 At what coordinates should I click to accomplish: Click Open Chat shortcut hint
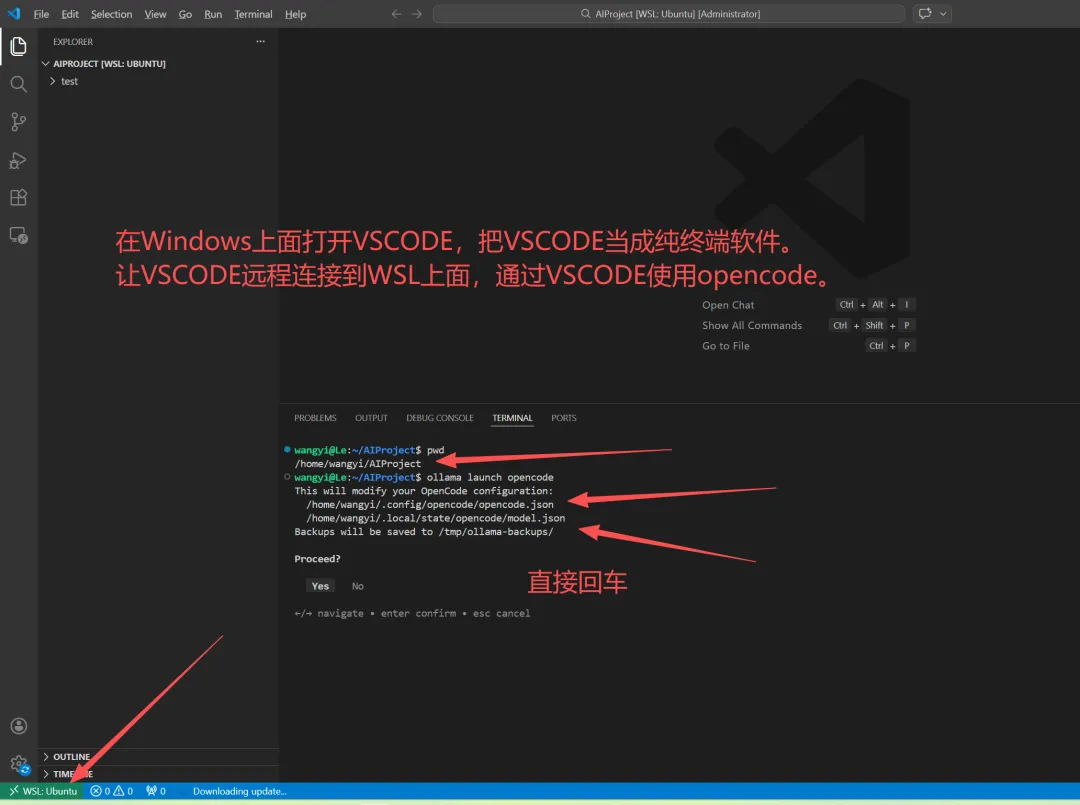728,305
